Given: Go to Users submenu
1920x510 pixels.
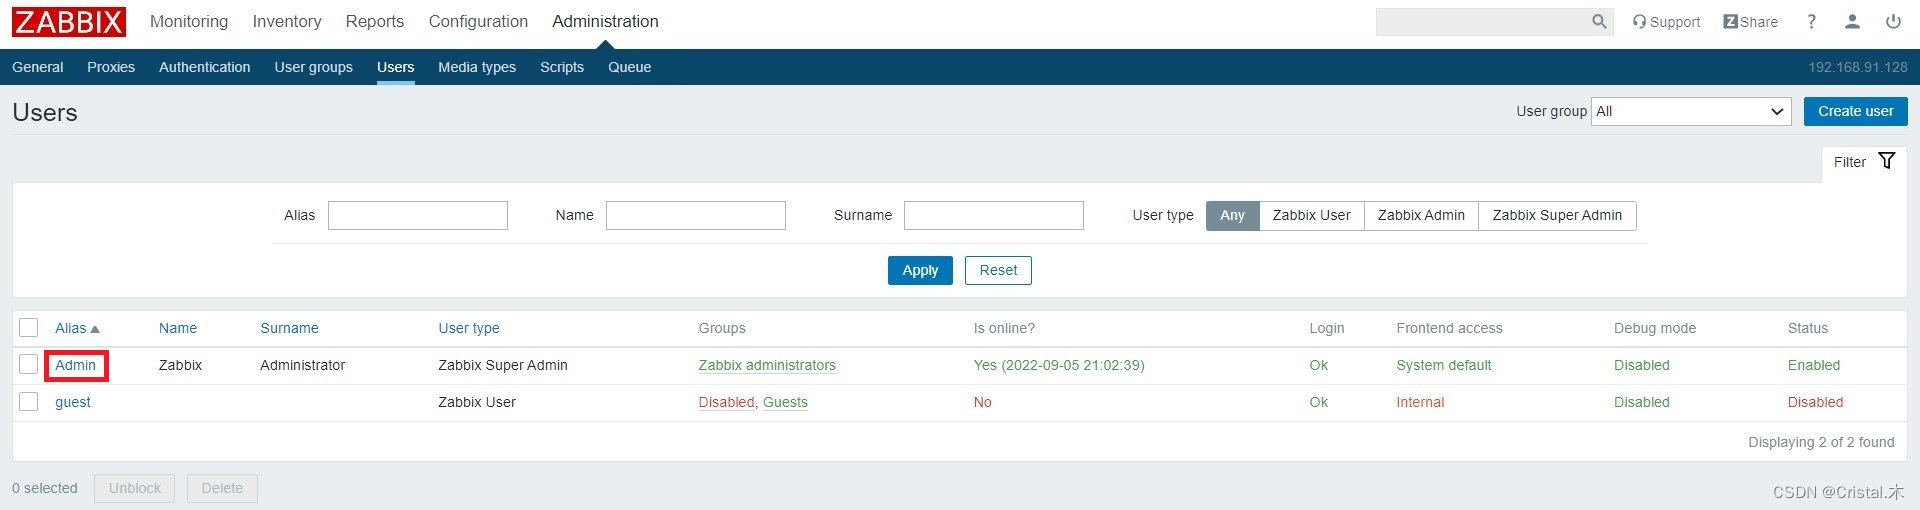Looking at the screenshot, I should tap(396, 67).
